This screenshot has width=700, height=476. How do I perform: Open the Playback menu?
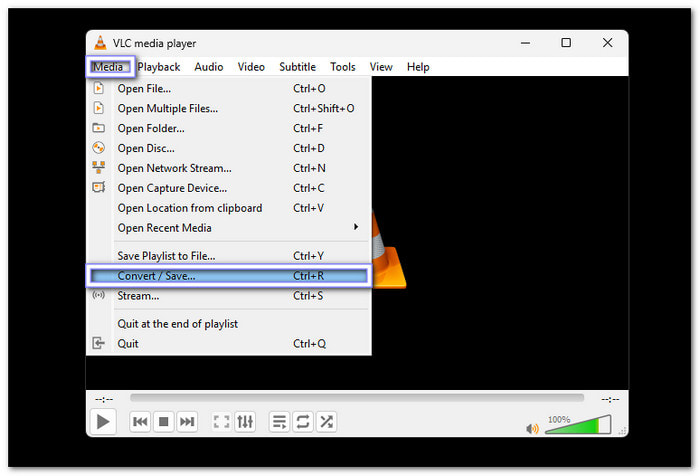159,67
